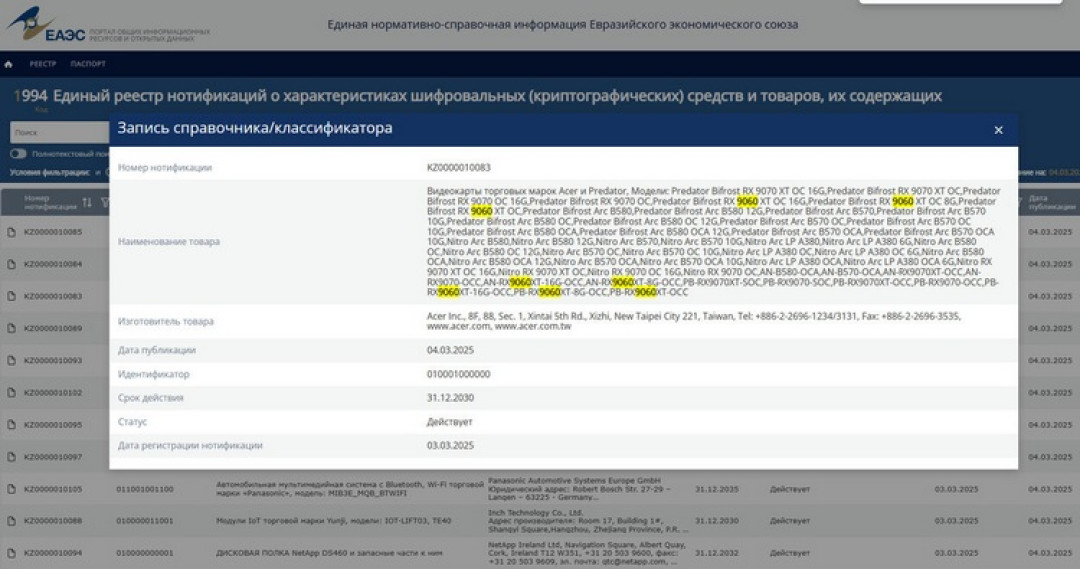Click the Запись справочника/классификатора dialog title

255,128
